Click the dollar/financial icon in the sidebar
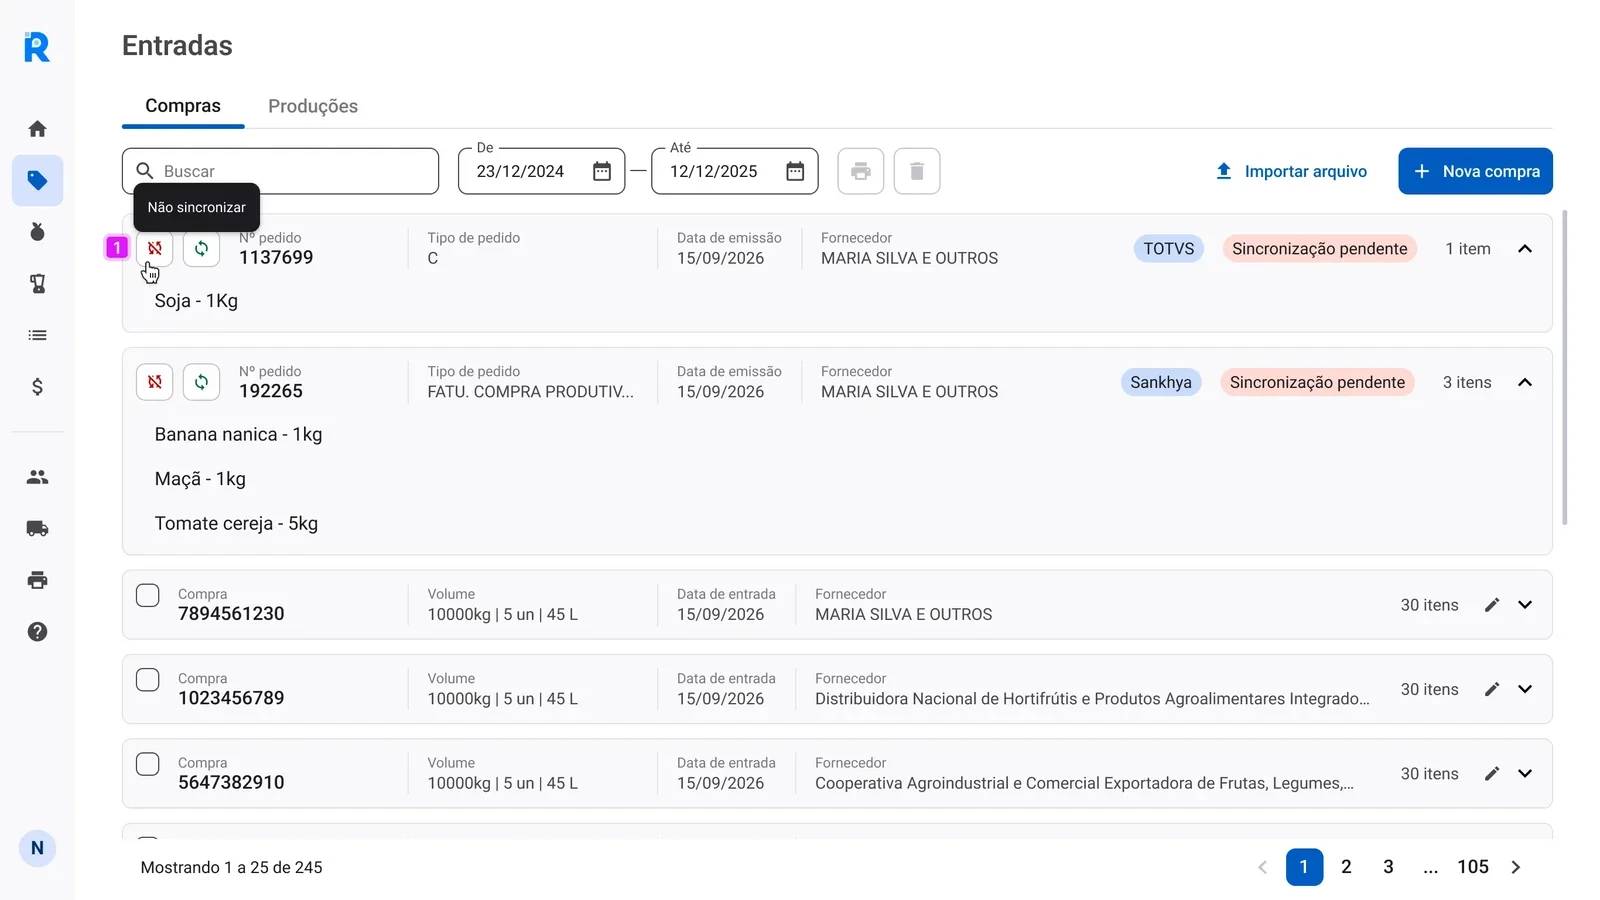 click(37, 386)
